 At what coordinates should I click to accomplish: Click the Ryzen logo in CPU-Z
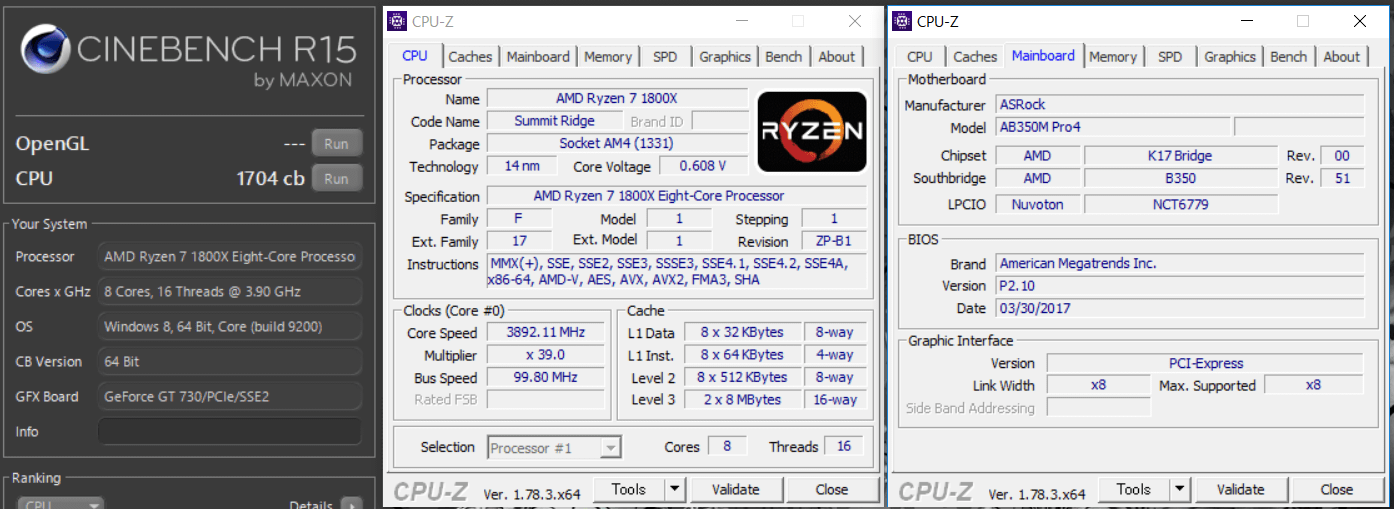point(812,131)
